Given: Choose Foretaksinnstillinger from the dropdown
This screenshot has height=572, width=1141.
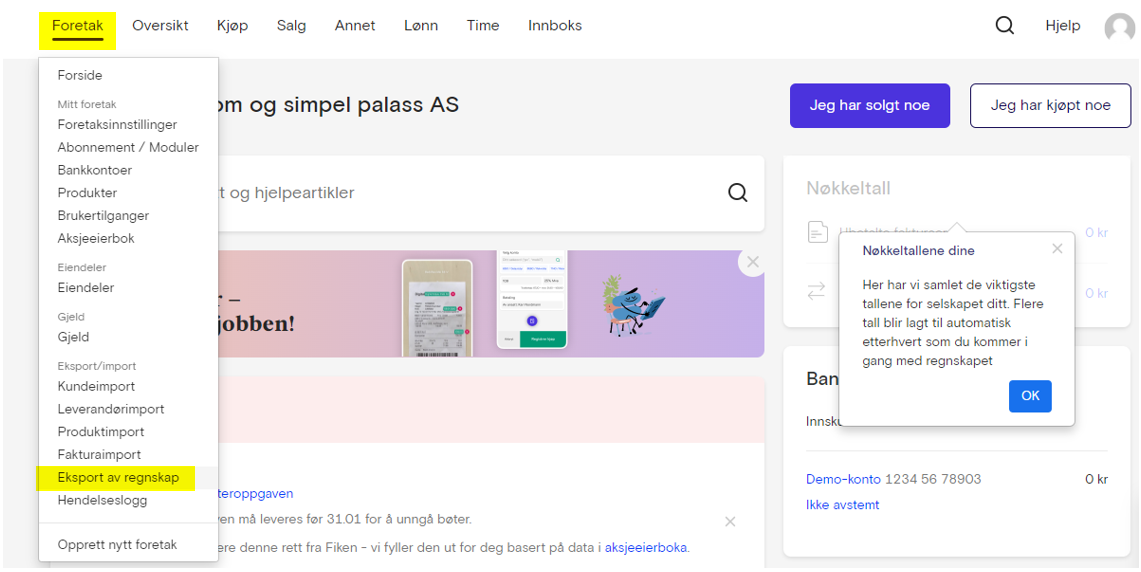Looking at the screenshot, I should (x=117, y=125).
